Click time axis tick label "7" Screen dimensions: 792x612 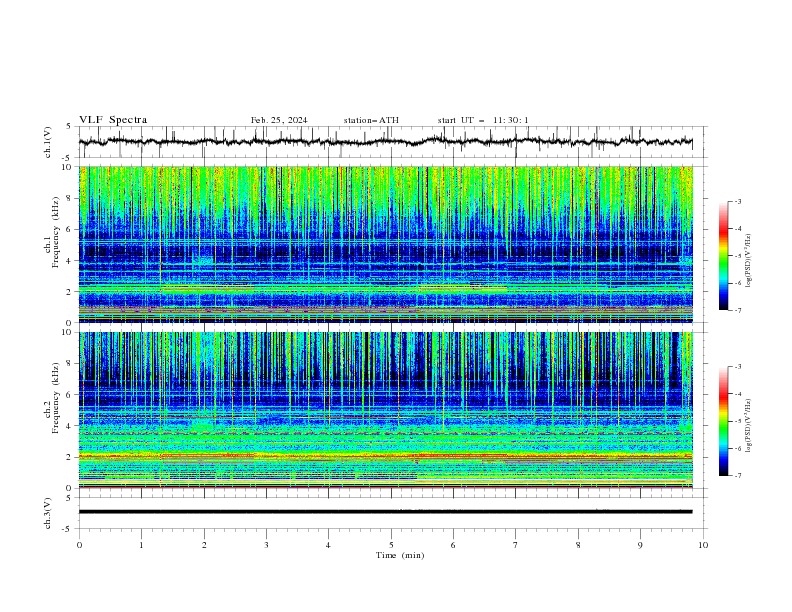click(x=516, y=545)
